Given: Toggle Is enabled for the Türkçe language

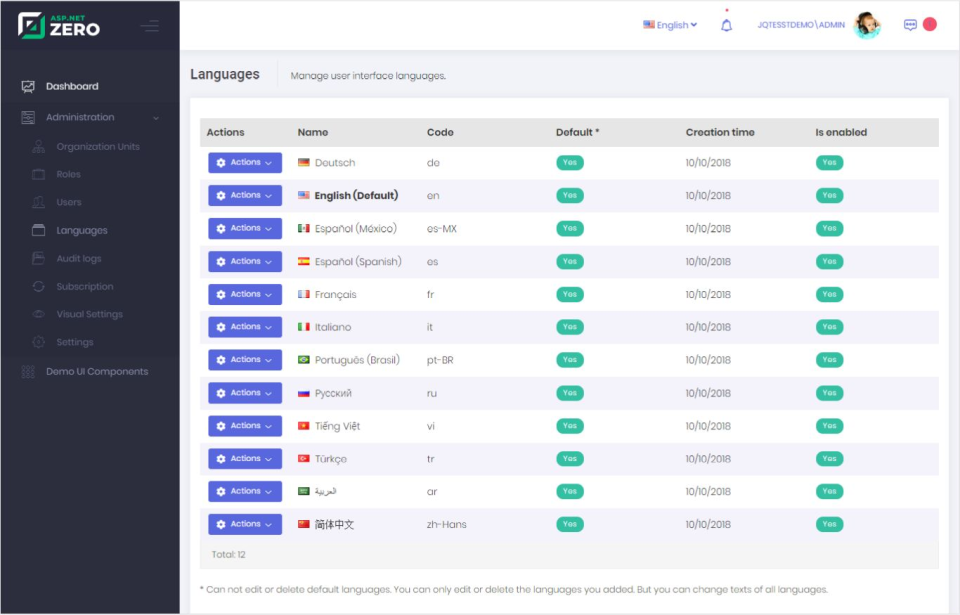Looking at the screenshot, I should pos(829,458).
